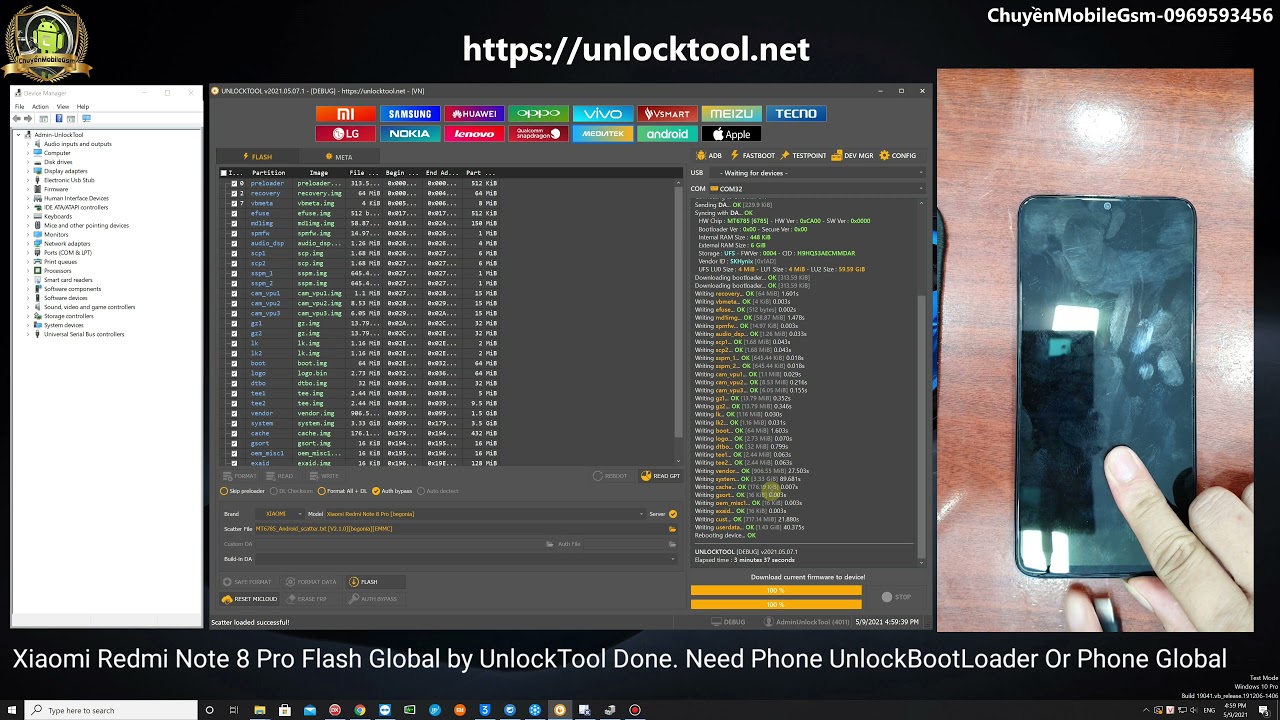This screenshot has width=1280, height=720.
Task: Click the back arrow in Device Manager toolbar
Action: [x=17, y=118]
